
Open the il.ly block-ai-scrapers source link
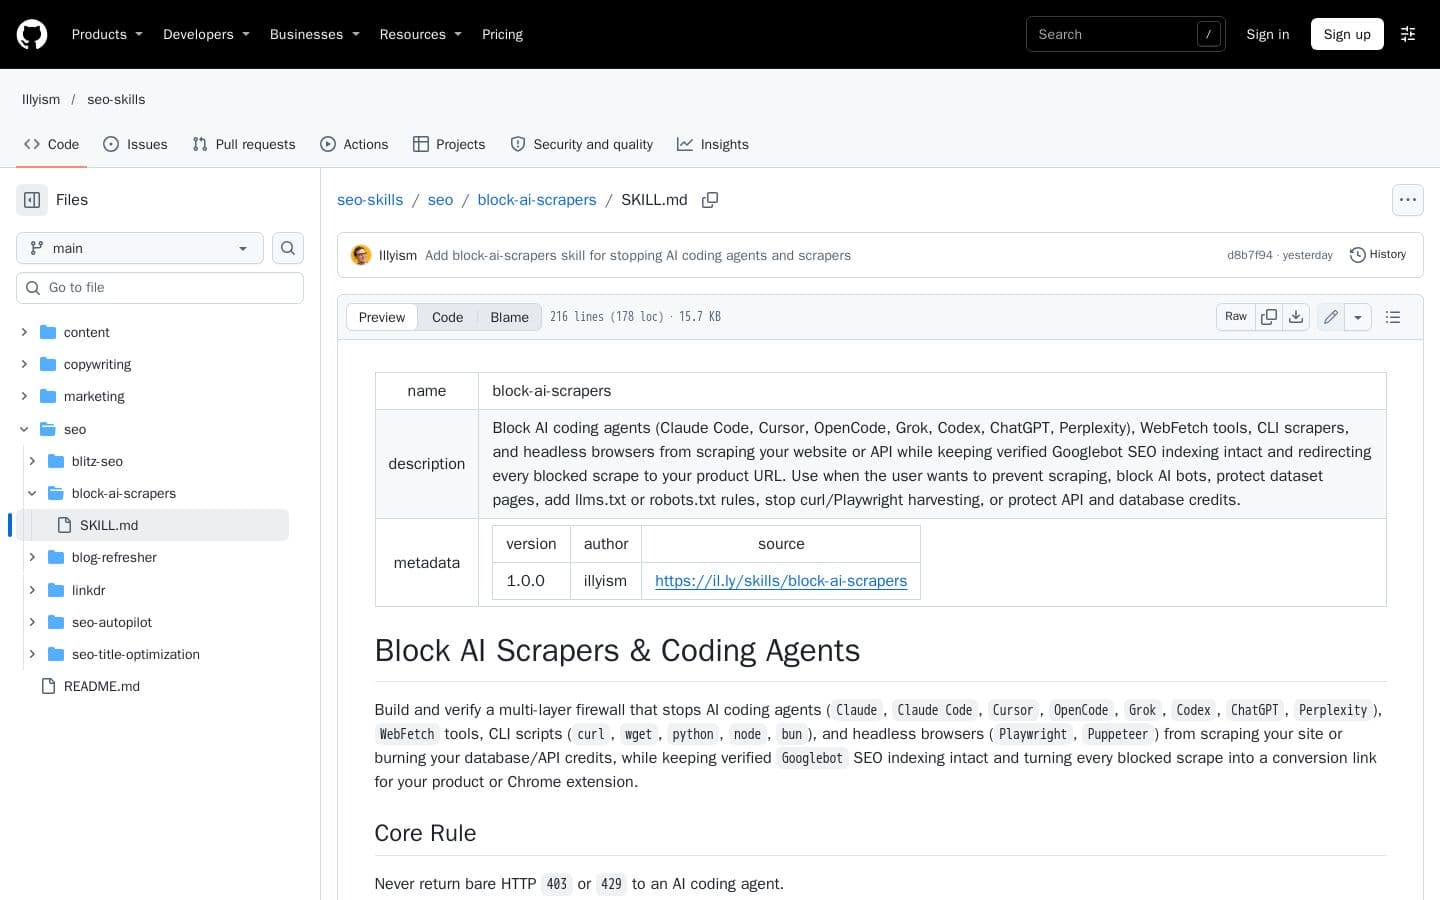click(781, 581)
